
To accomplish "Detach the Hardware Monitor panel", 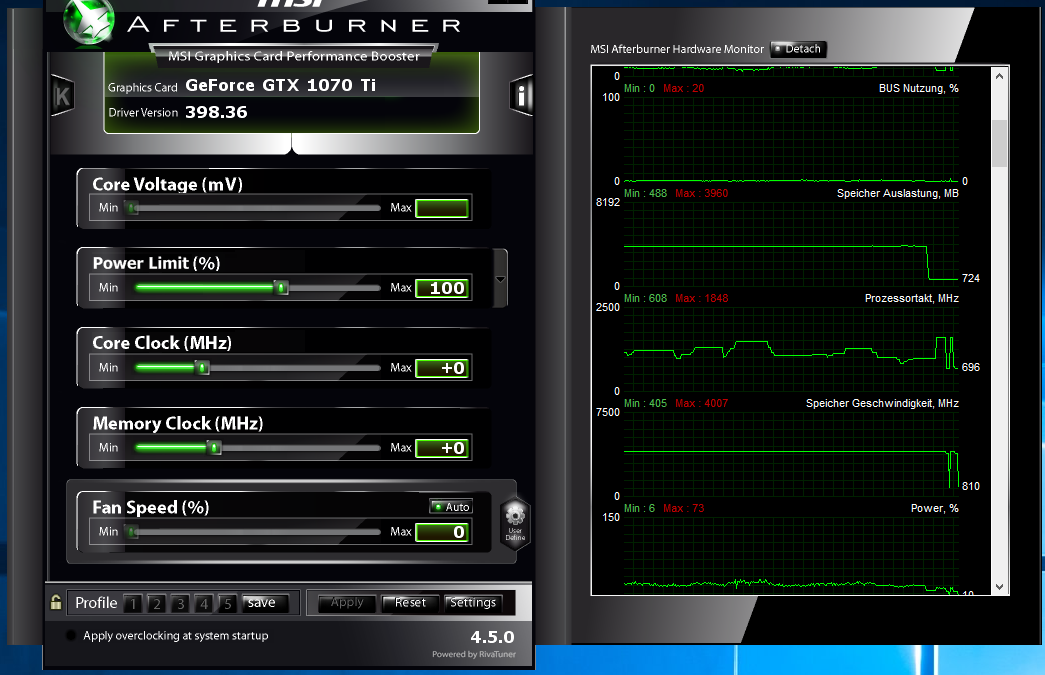I will (x=798, y=49).
